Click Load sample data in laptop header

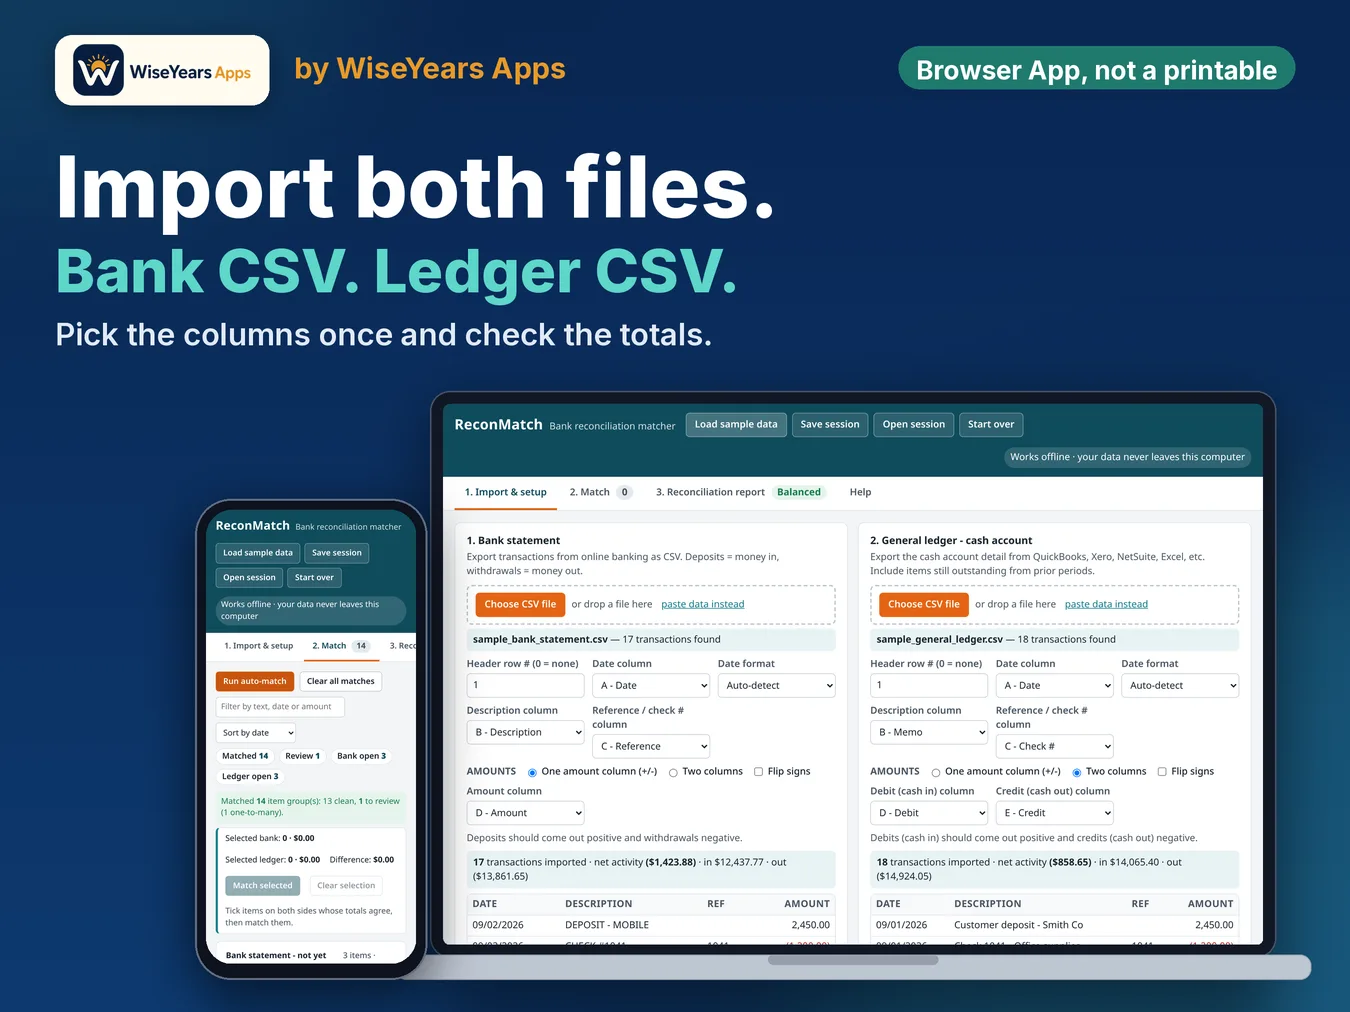point(736,424)
